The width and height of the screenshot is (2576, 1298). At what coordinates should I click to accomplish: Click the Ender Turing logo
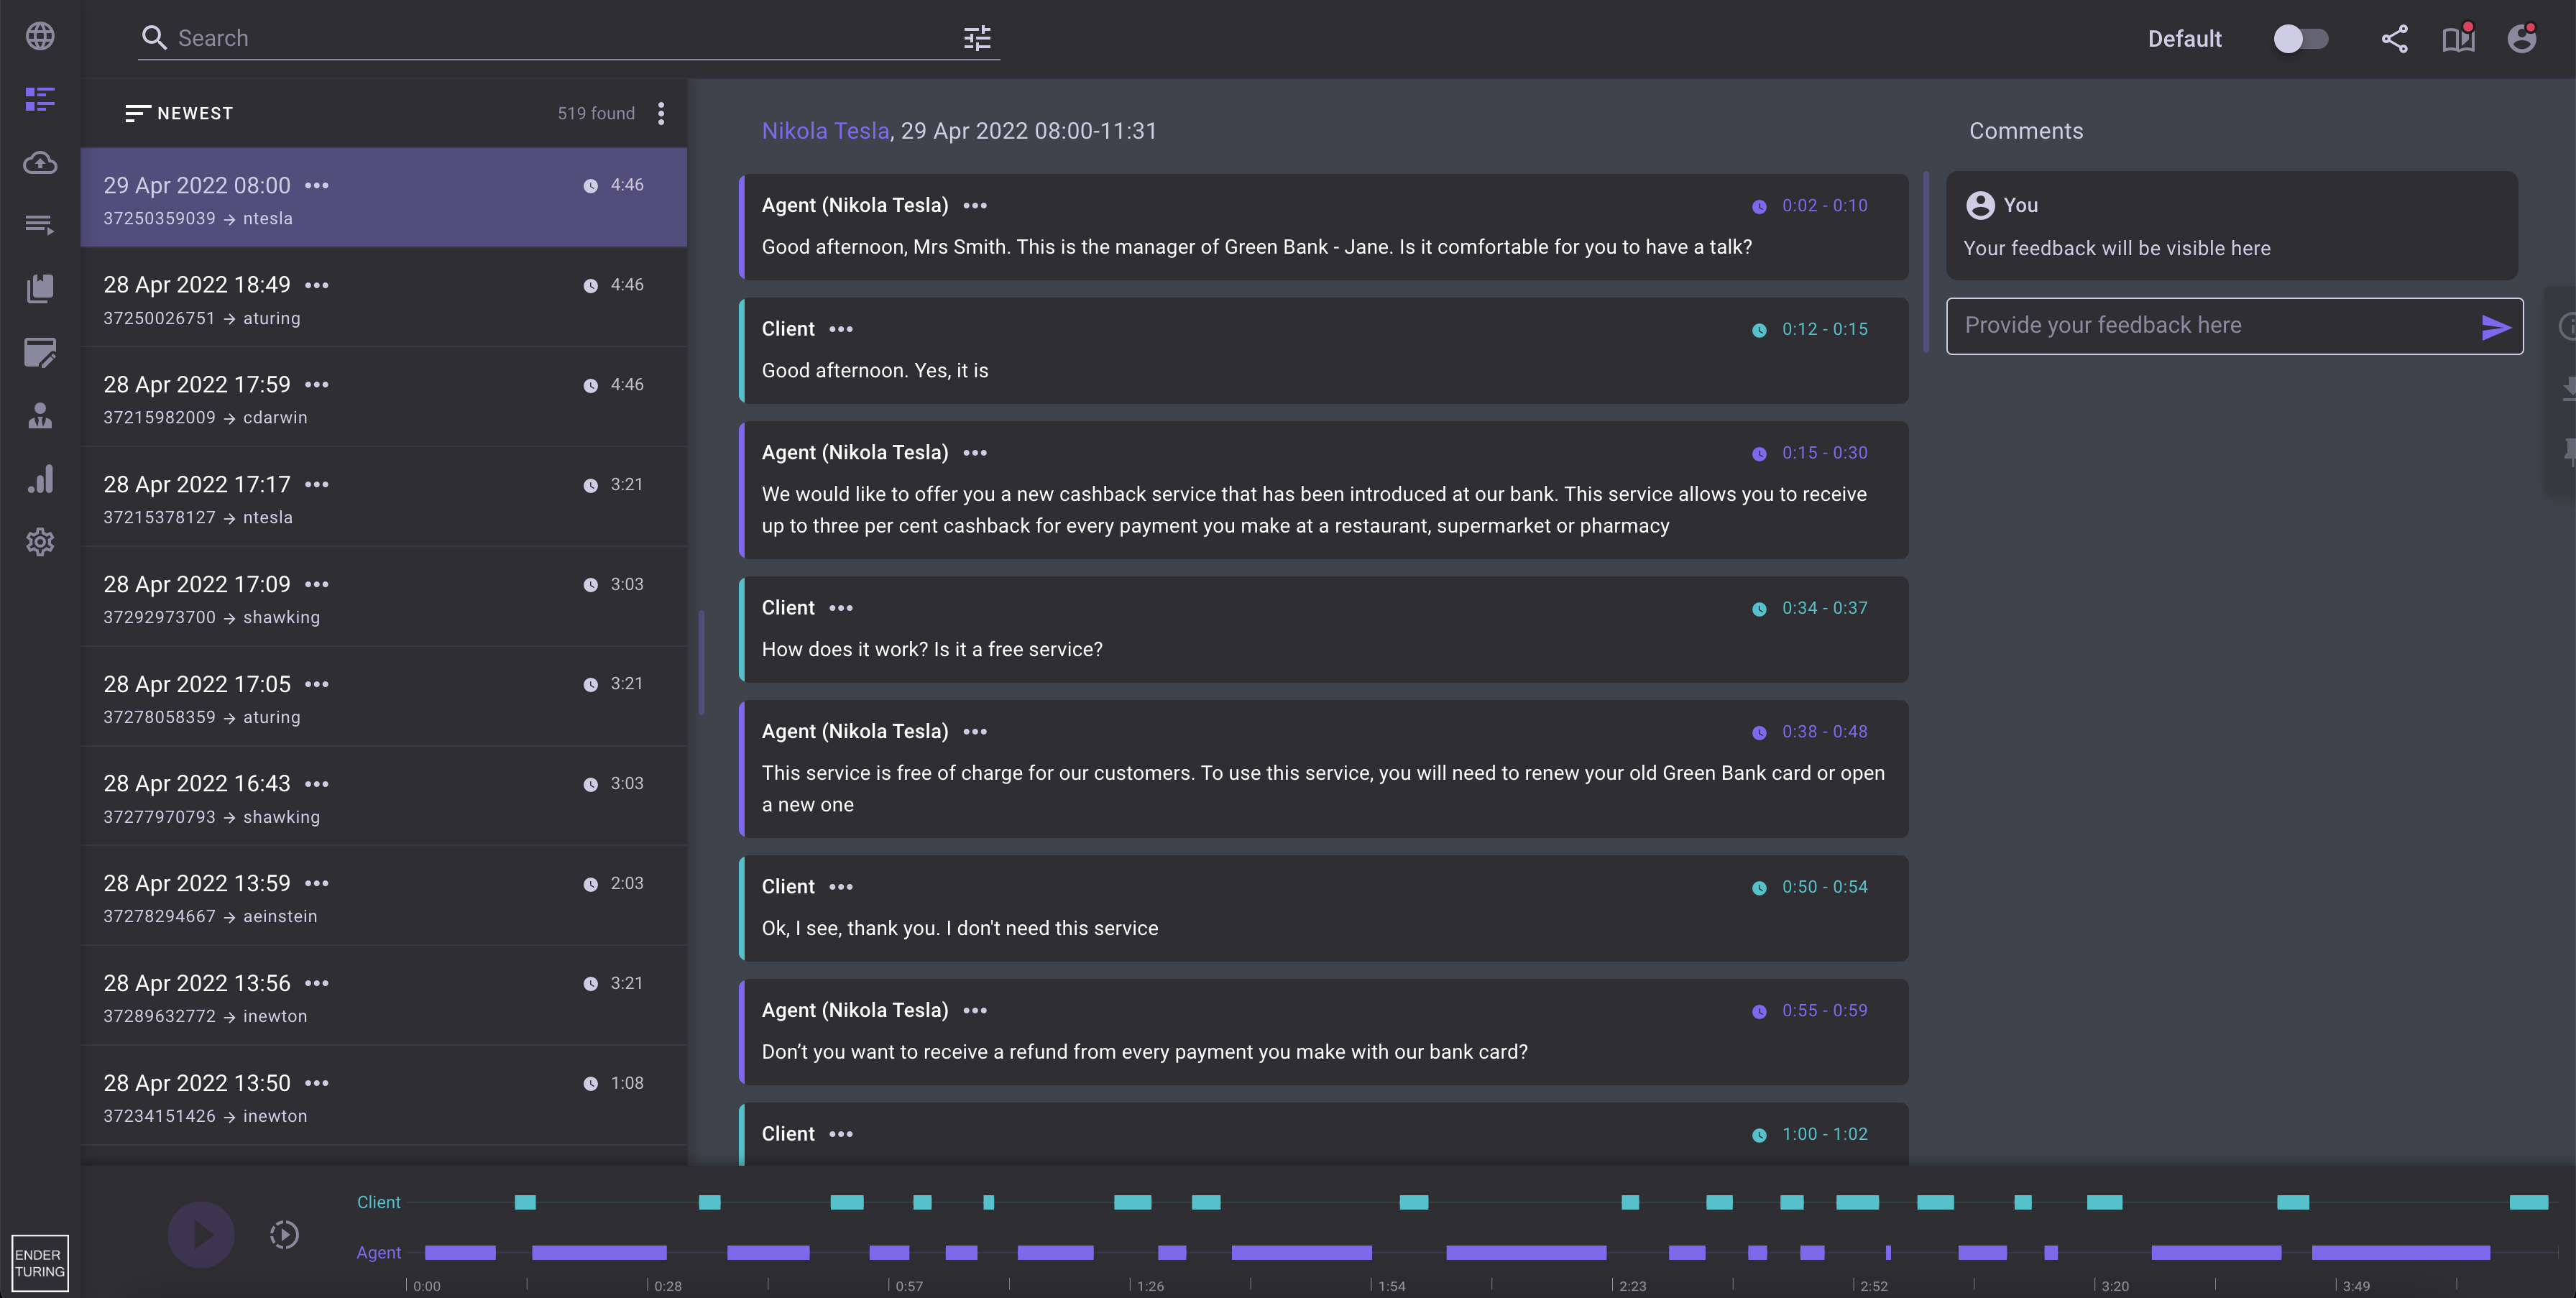pos(40,1263)
